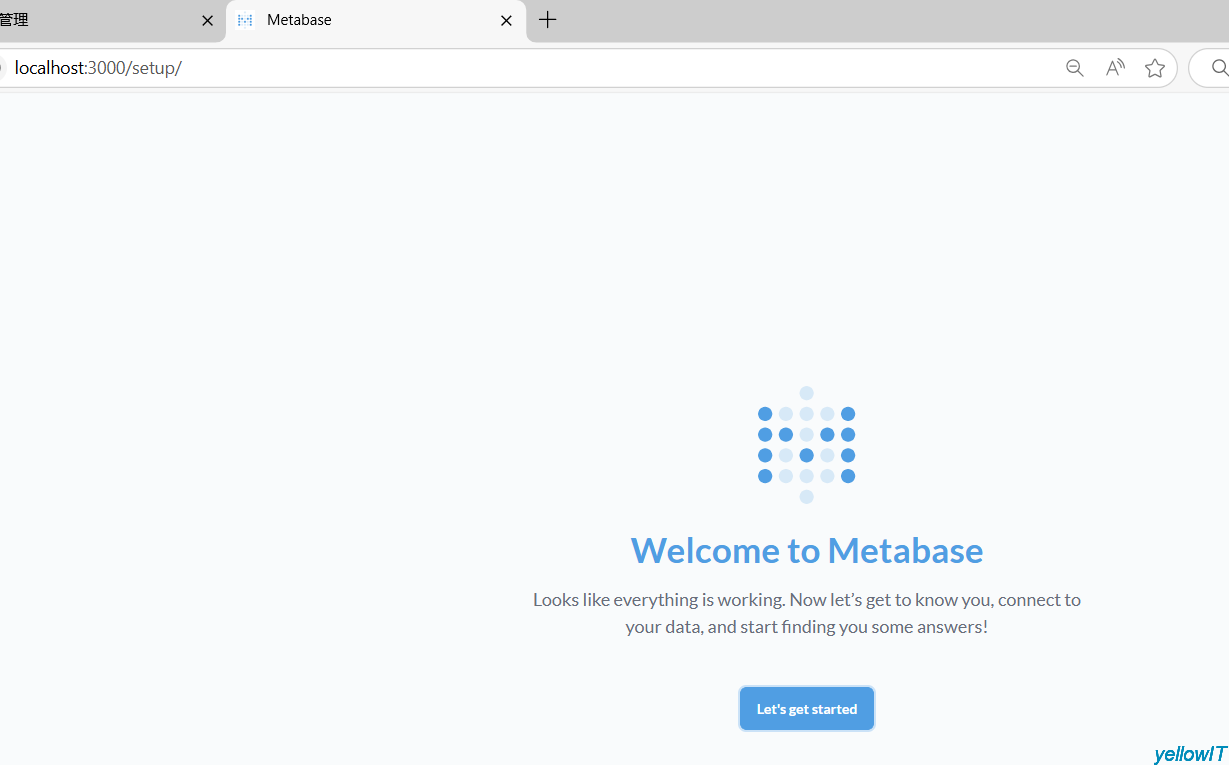Click the search icon at toolbar right edge
The height and width of the screenshot is (765, 1229).
[x=1219, y=68]
